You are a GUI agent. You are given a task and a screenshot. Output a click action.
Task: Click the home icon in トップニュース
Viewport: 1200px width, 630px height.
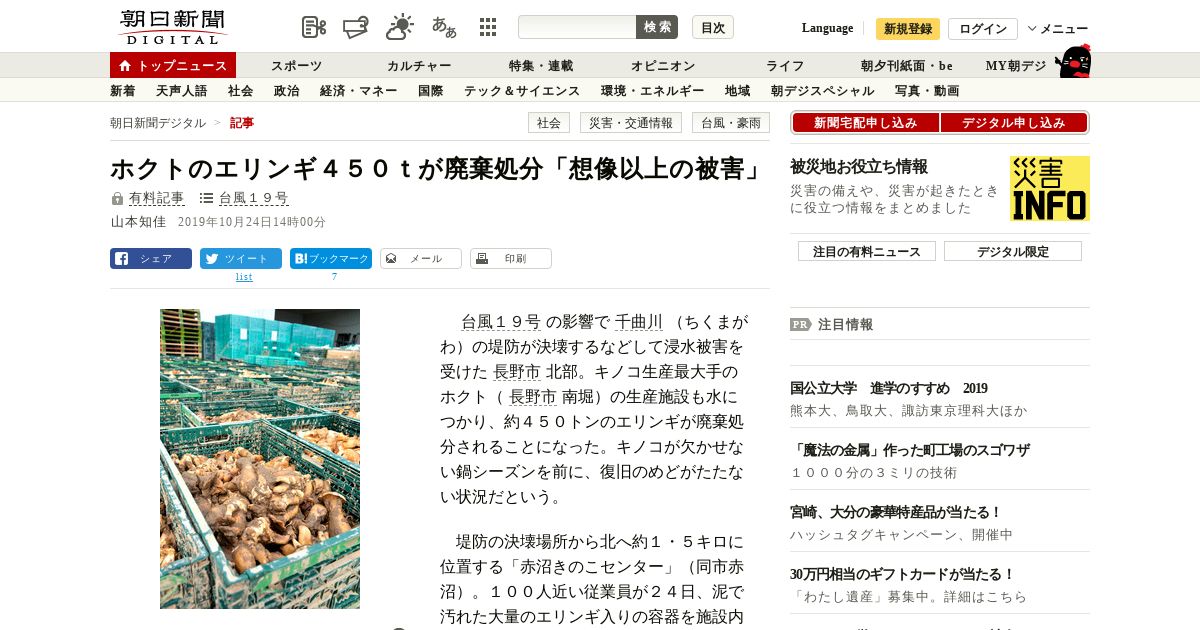pyautogui.click(x=125, y=66)
